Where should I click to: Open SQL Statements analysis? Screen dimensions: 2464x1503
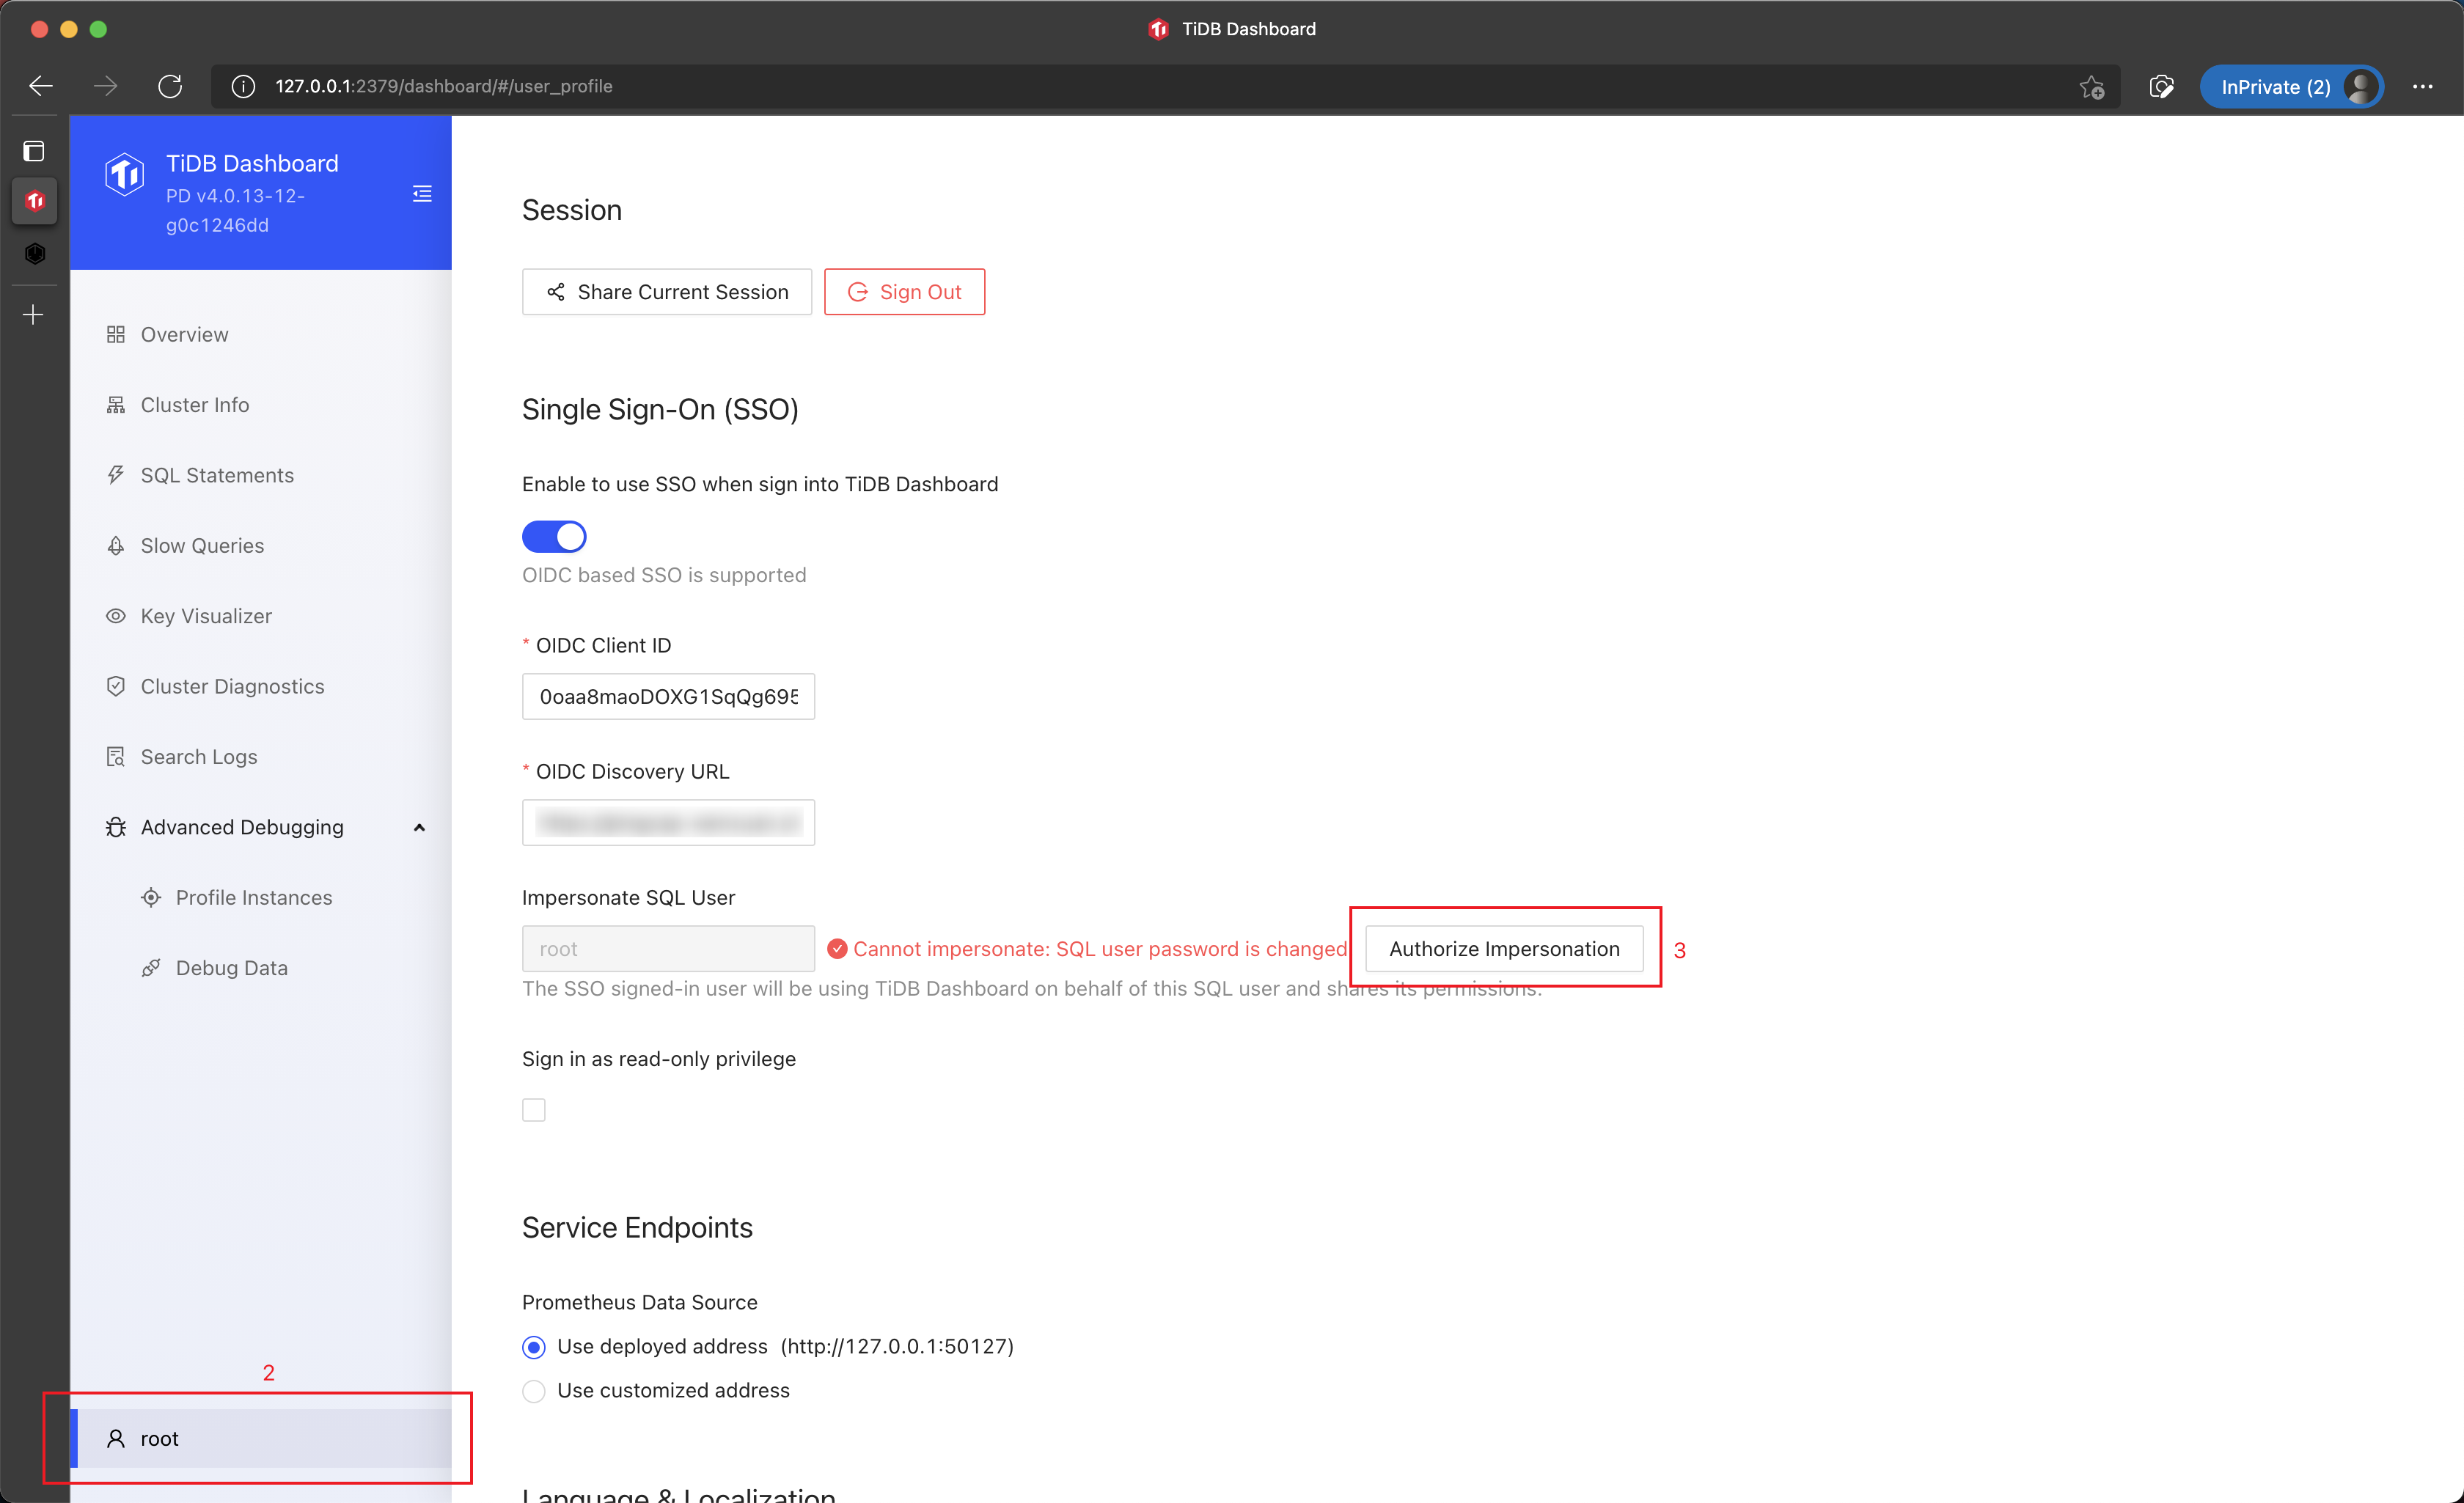click(x=217, y=475)
